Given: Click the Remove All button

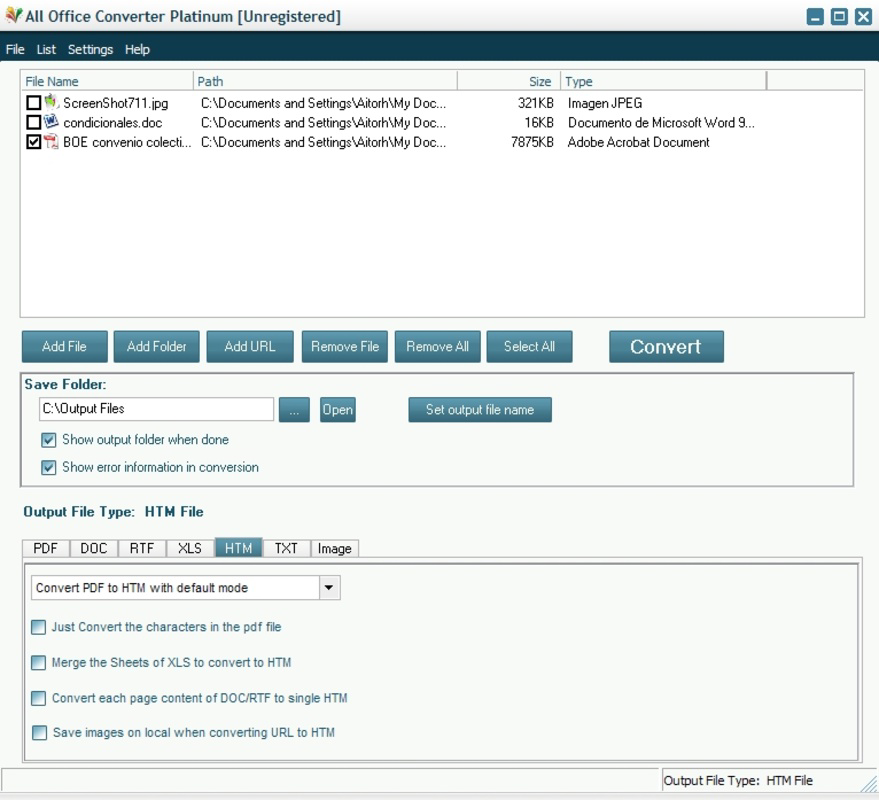Looking at the screenshot, I should click(x=437, y=346).
